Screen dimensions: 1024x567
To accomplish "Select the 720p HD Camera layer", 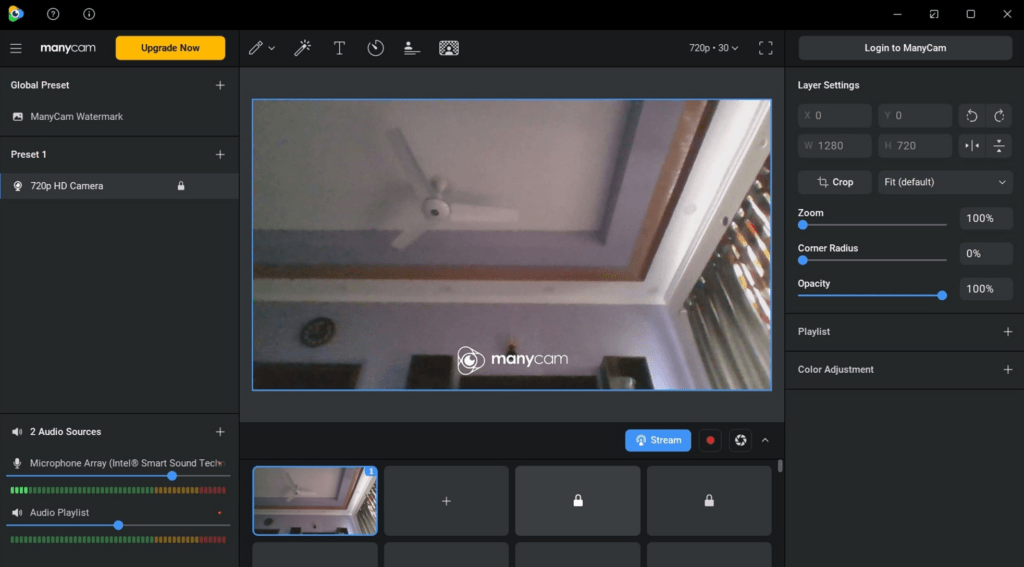I will tap(120, 186).
